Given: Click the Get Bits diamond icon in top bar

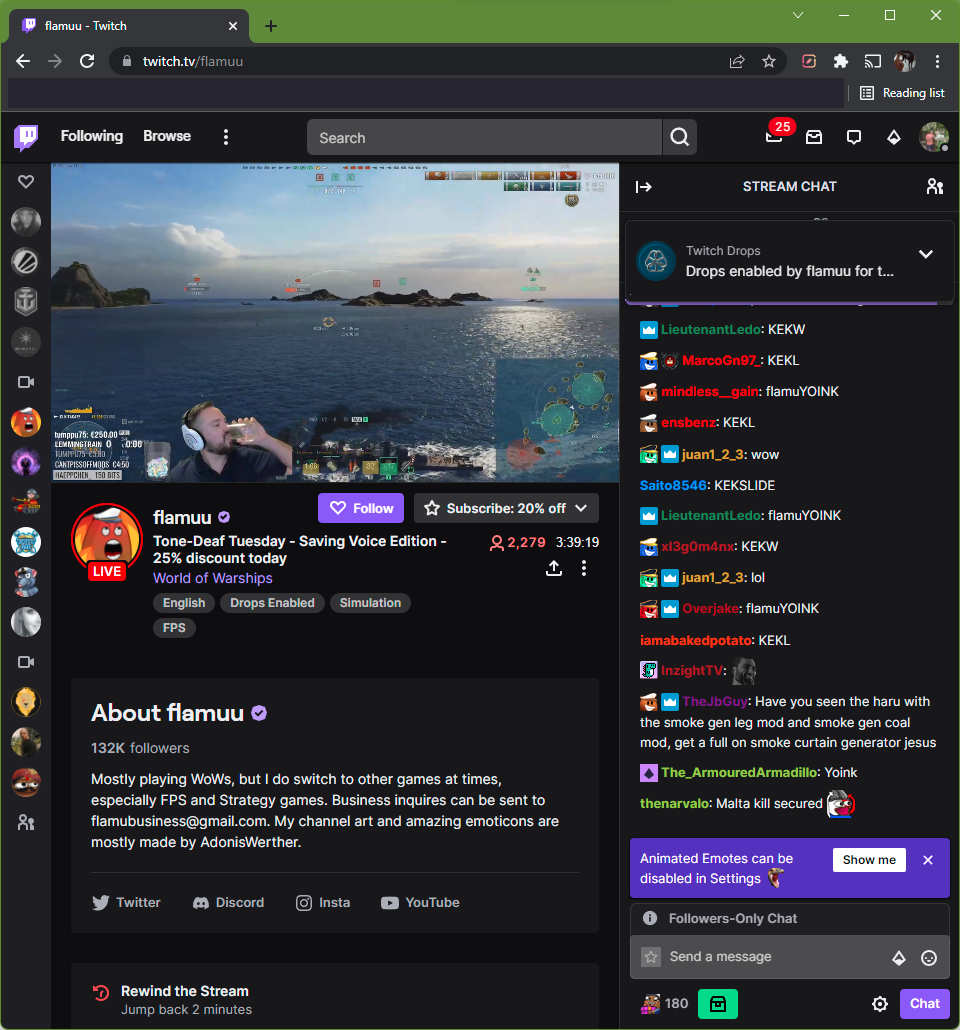Looking at the screenshot, I should pos(894,137).
